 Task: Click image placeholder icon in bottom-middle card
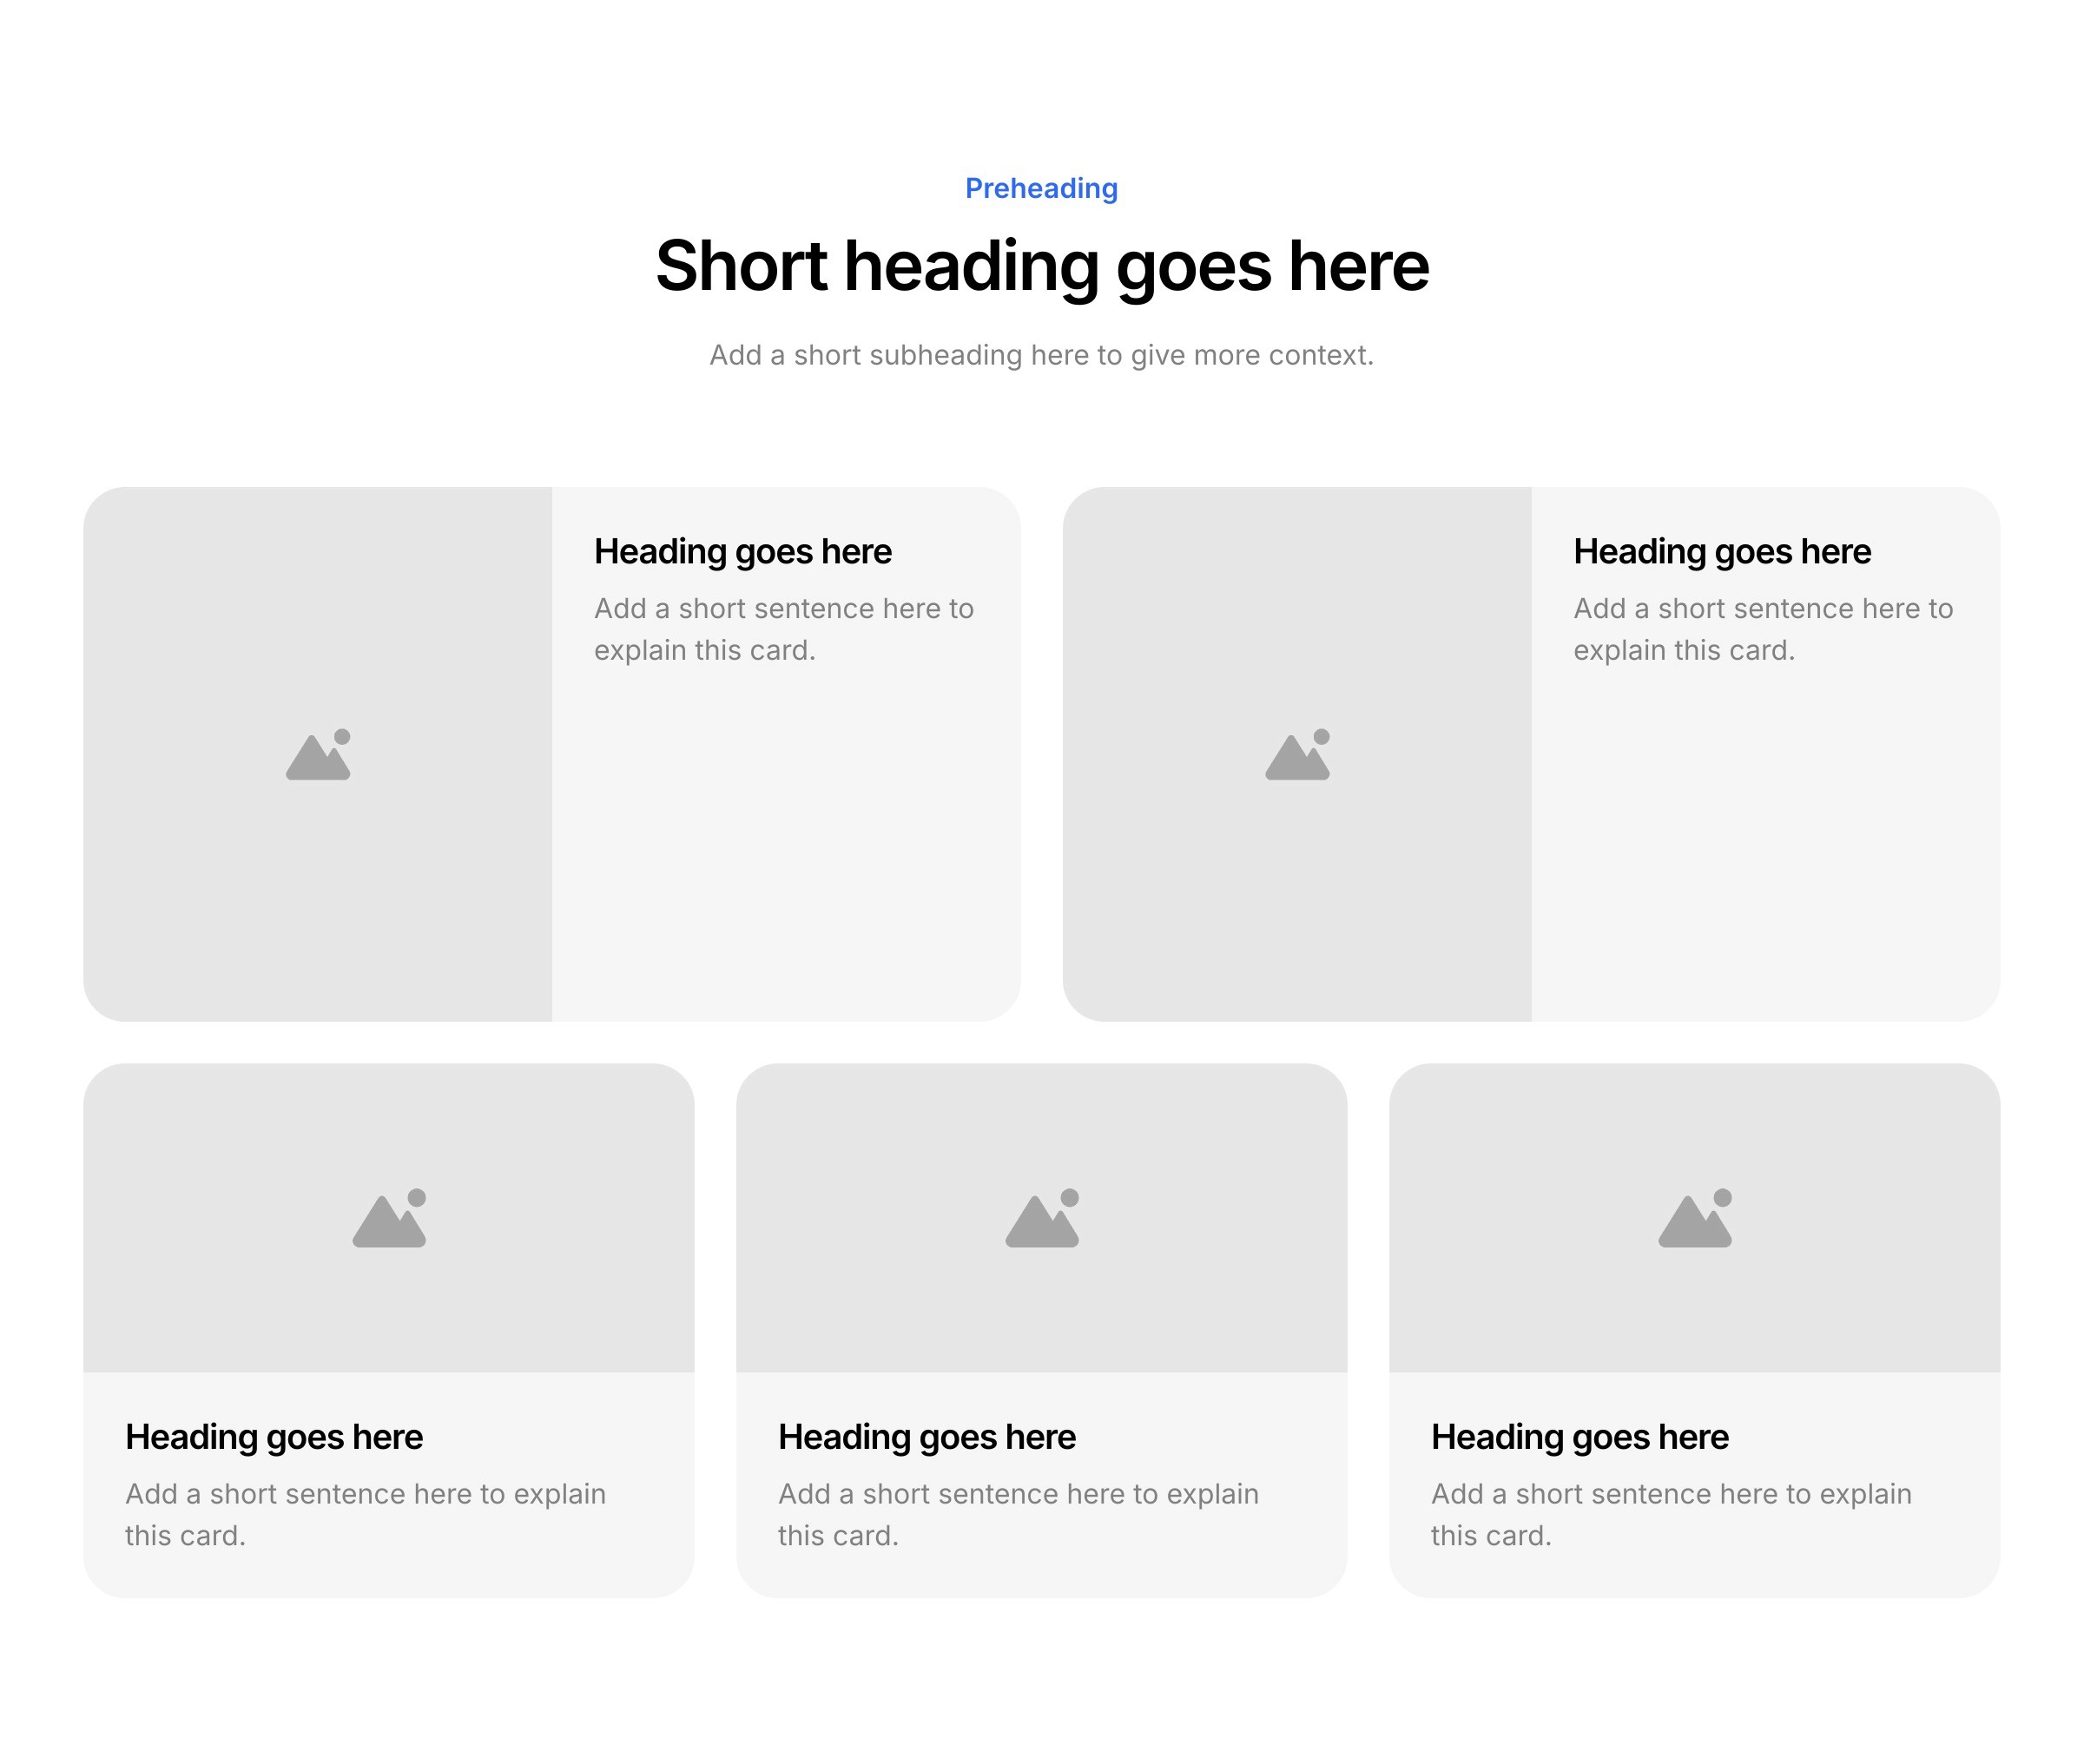coord(1041,1219)
